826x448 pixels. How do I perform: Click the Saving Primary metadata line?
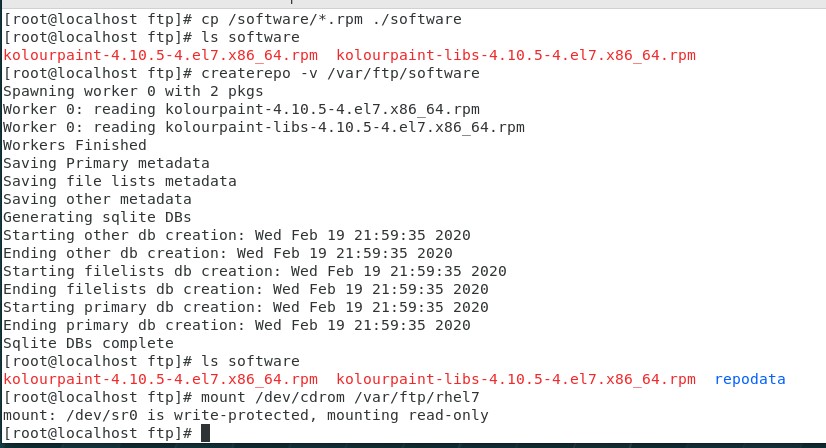tap(106, 163)
